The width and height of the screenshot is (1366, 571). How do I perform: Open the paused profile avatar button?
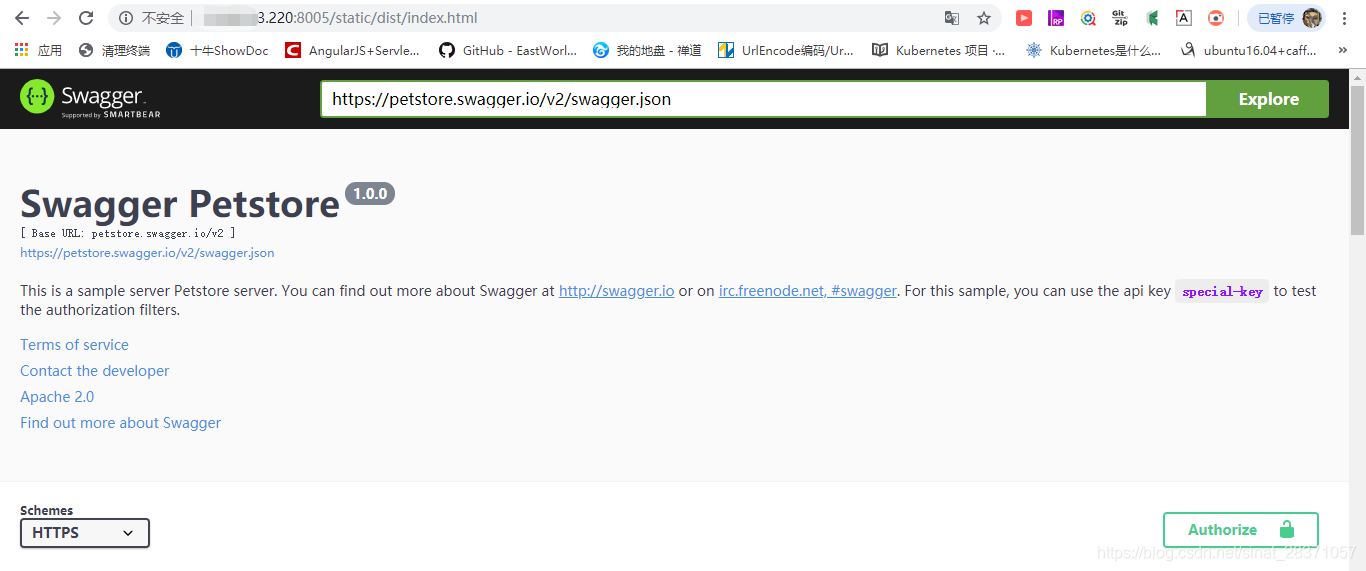(x=1286, y=18)
